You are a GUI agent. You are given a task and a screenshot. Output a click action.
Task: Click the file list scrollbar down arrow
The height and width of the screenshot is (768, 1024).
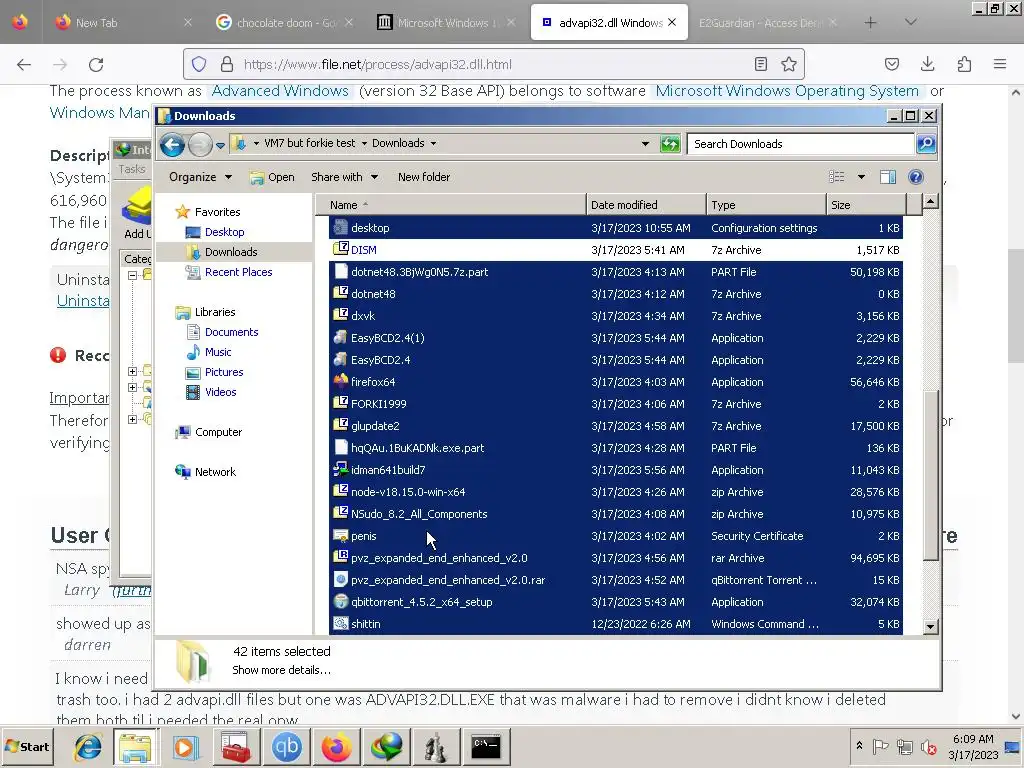931,626
